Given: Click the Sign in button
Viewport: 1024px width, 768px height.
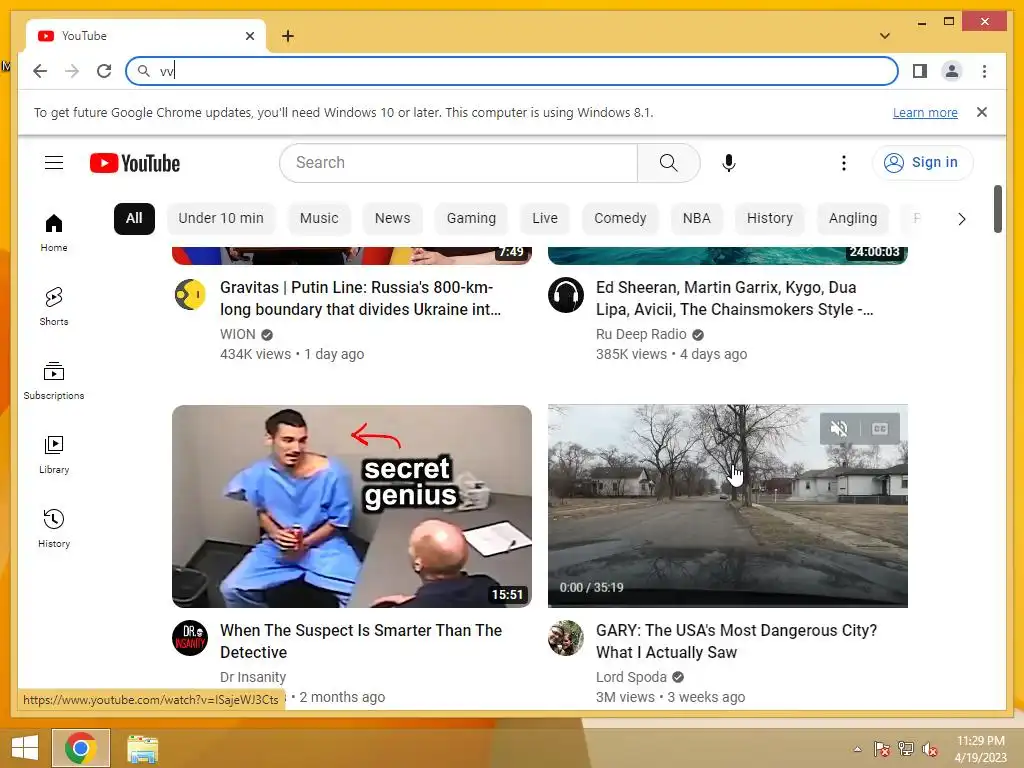Looking at the screenshot, I should pos(922,163).
